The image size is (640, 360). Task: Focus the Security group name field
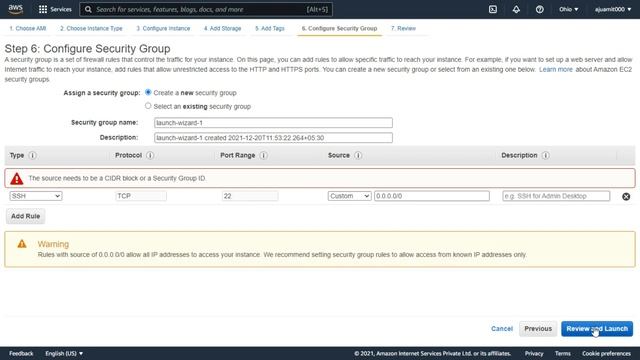click(x=273, y=122)
